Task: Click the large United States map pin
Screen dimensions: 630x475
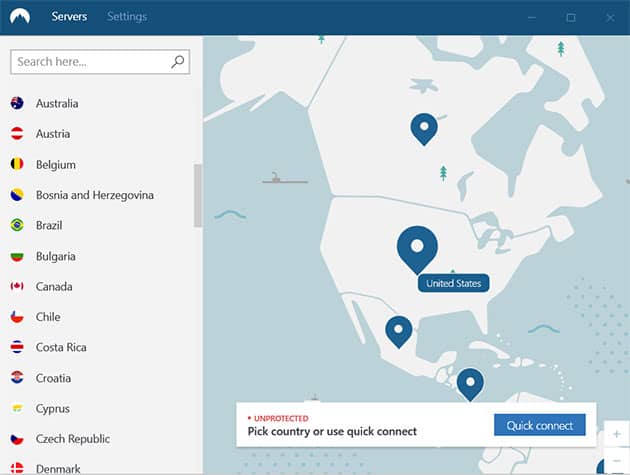Action: point(417,249)
